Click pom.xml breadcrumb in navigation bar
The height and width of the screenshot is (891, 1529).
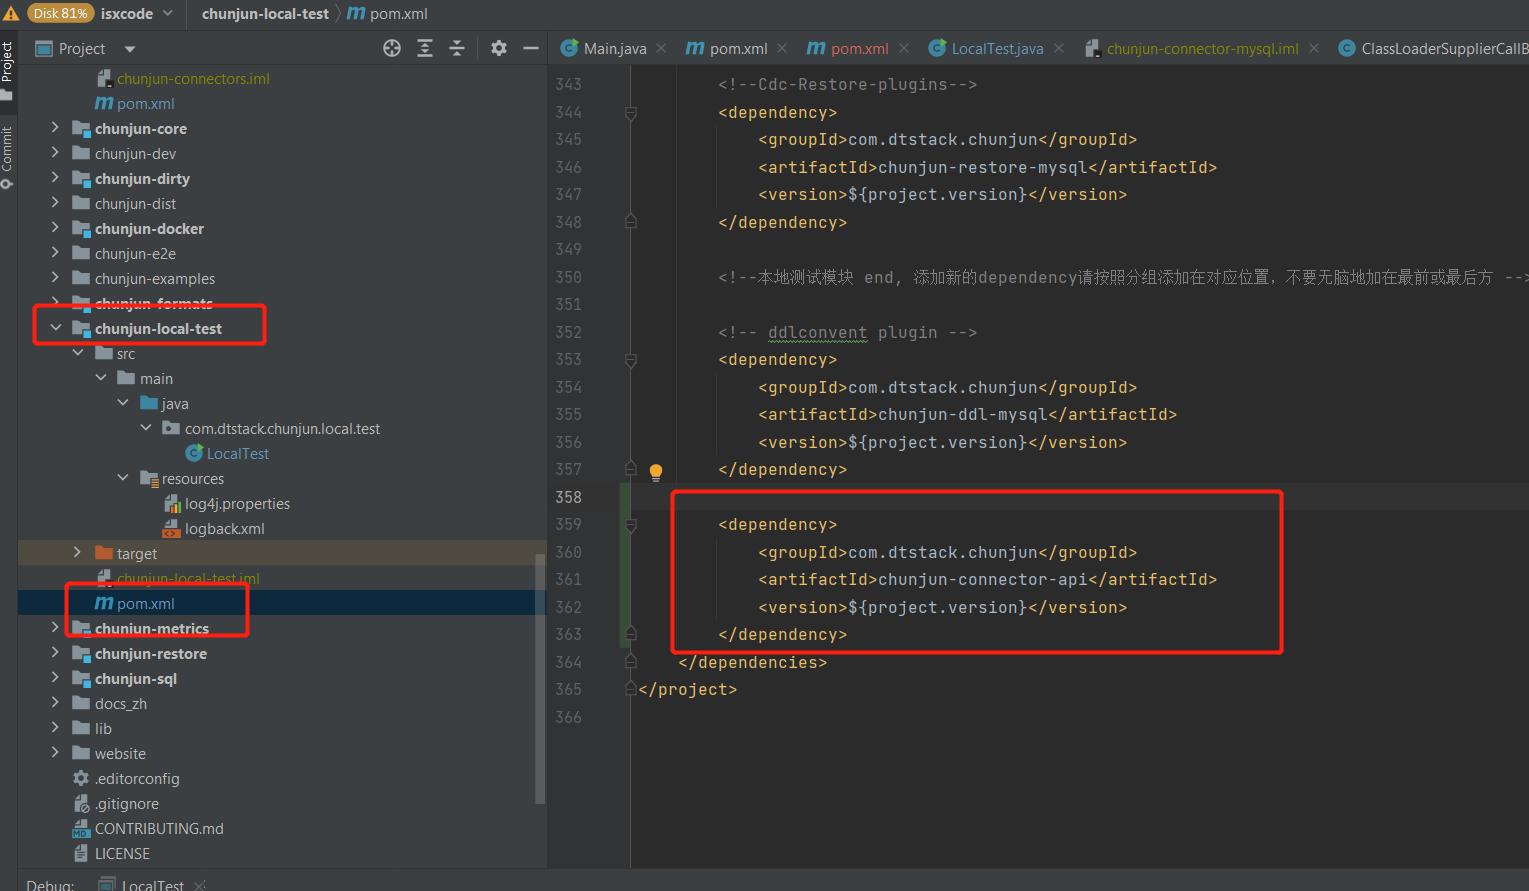click(399, 13)
